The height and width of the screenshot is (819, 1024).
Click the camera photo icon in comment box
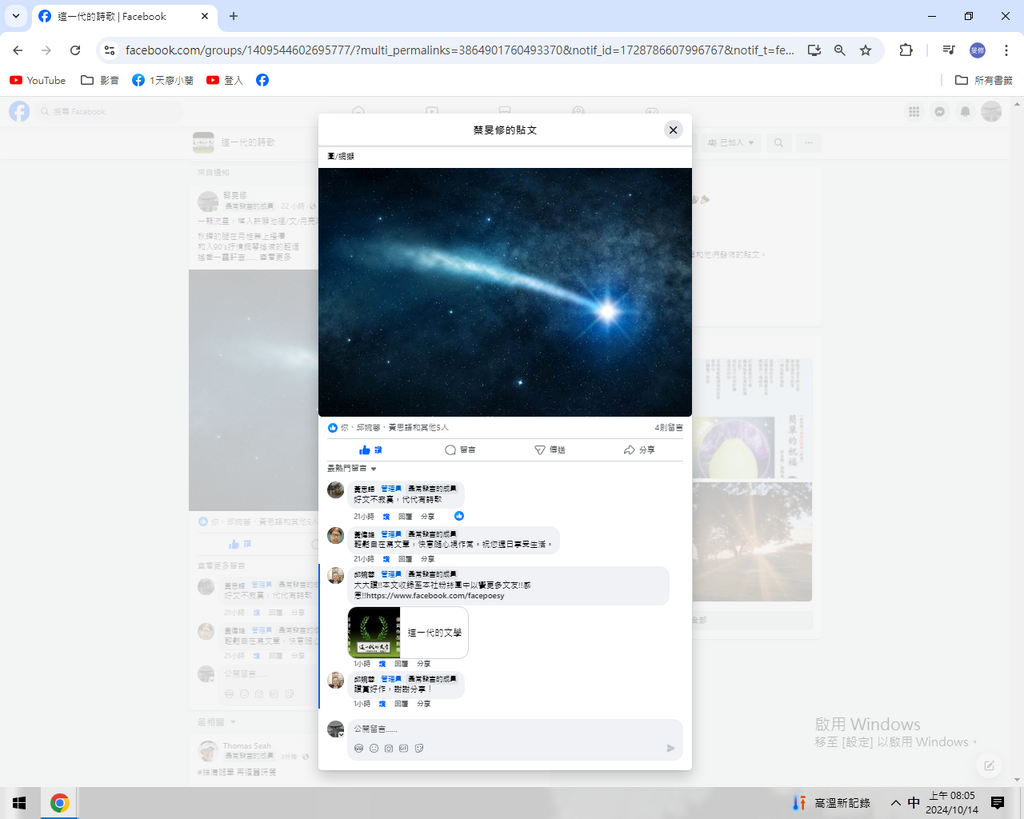coord(389,748)
